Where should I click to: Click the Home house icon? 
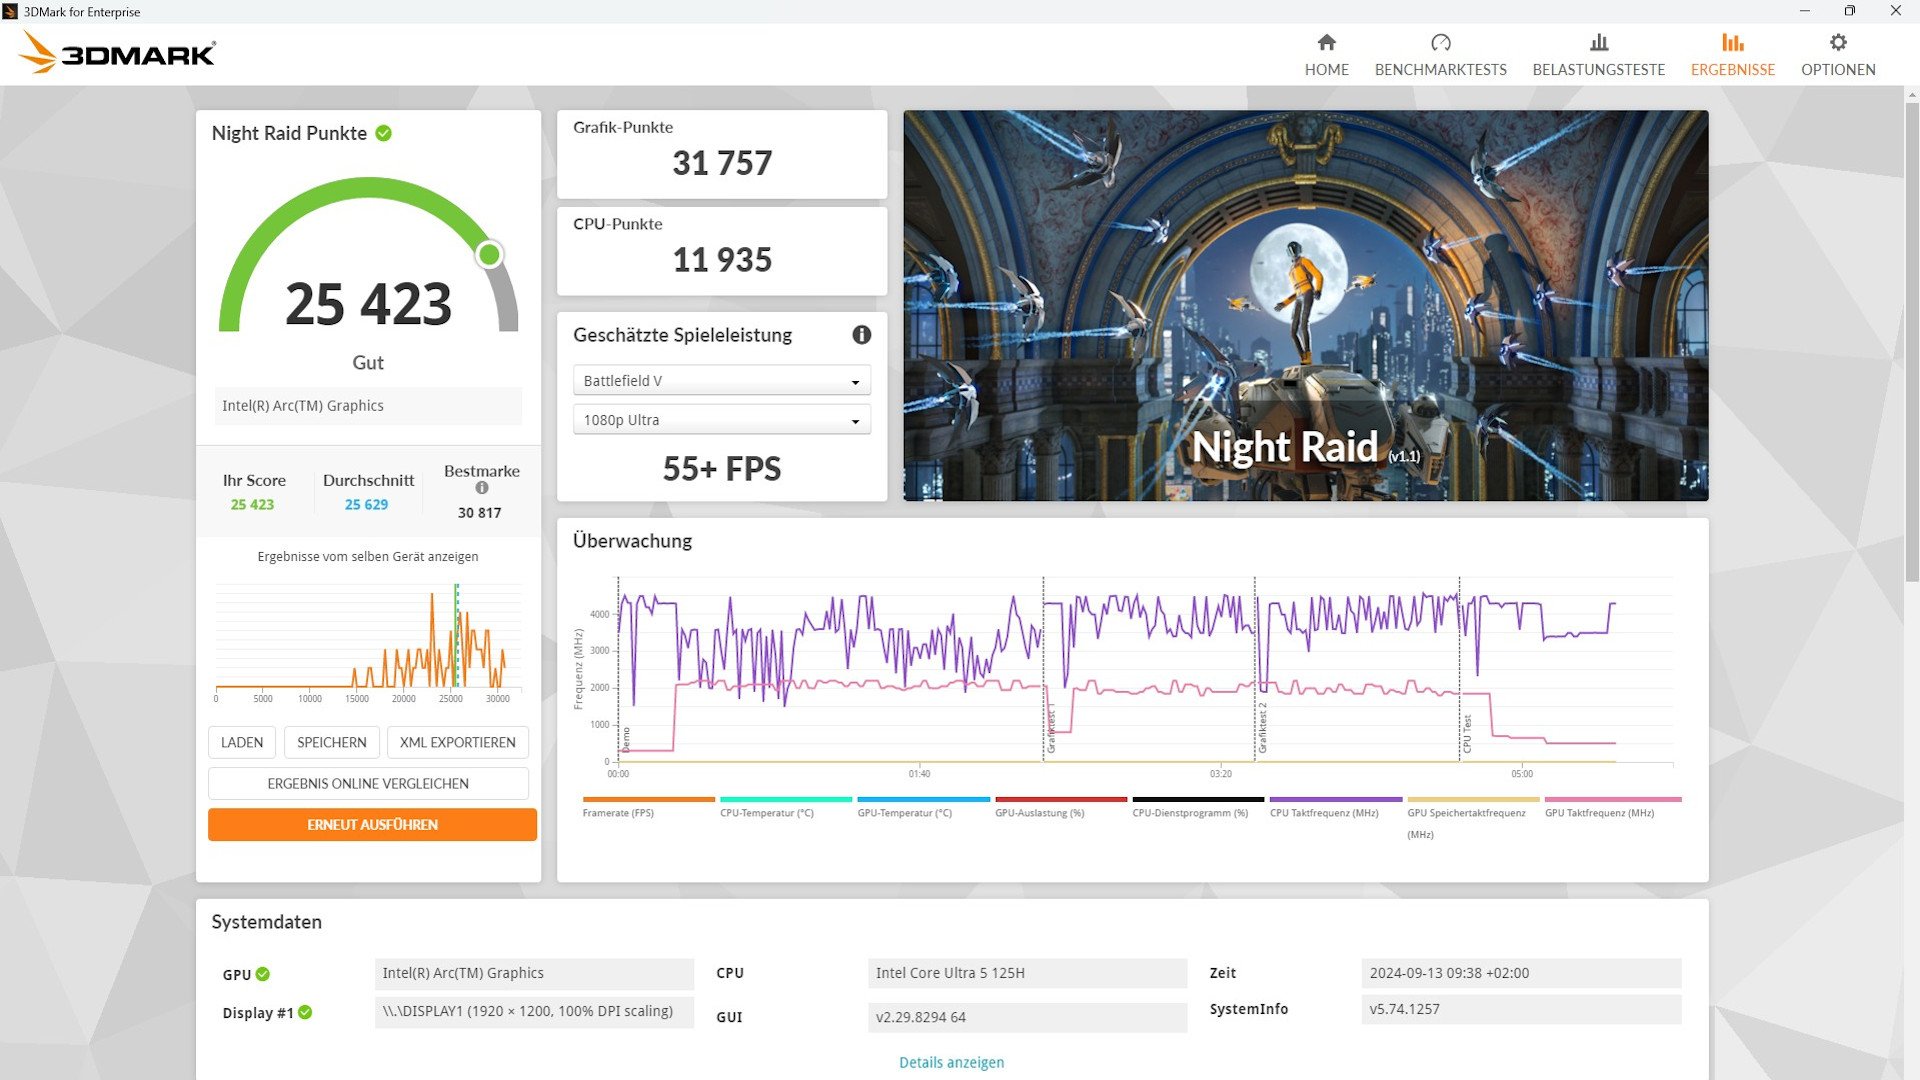(x=1326, y=42)
